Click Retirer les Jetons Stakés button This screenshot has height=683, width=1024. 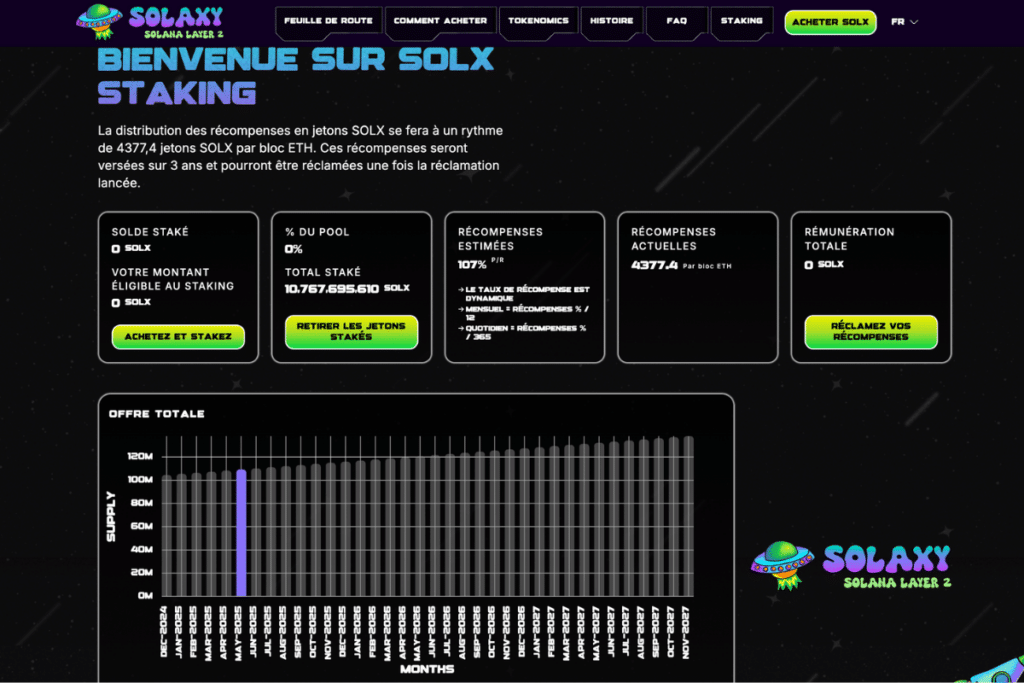(x=351, y=332)
